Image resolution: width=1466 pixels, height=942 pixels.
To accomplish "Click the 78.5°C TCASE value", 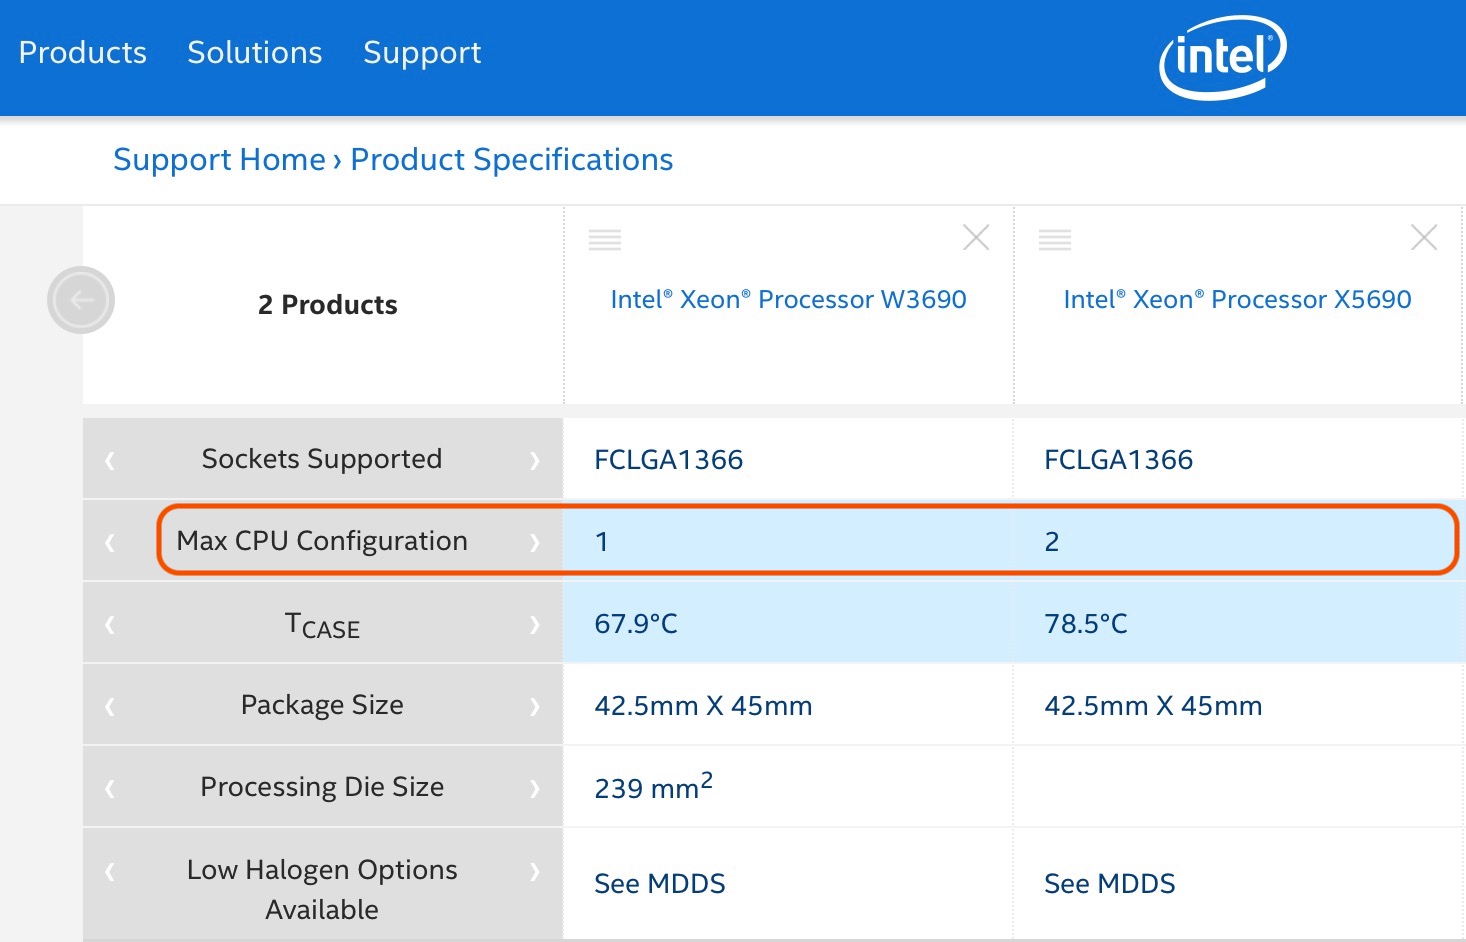I will (x=1086, y=624).
